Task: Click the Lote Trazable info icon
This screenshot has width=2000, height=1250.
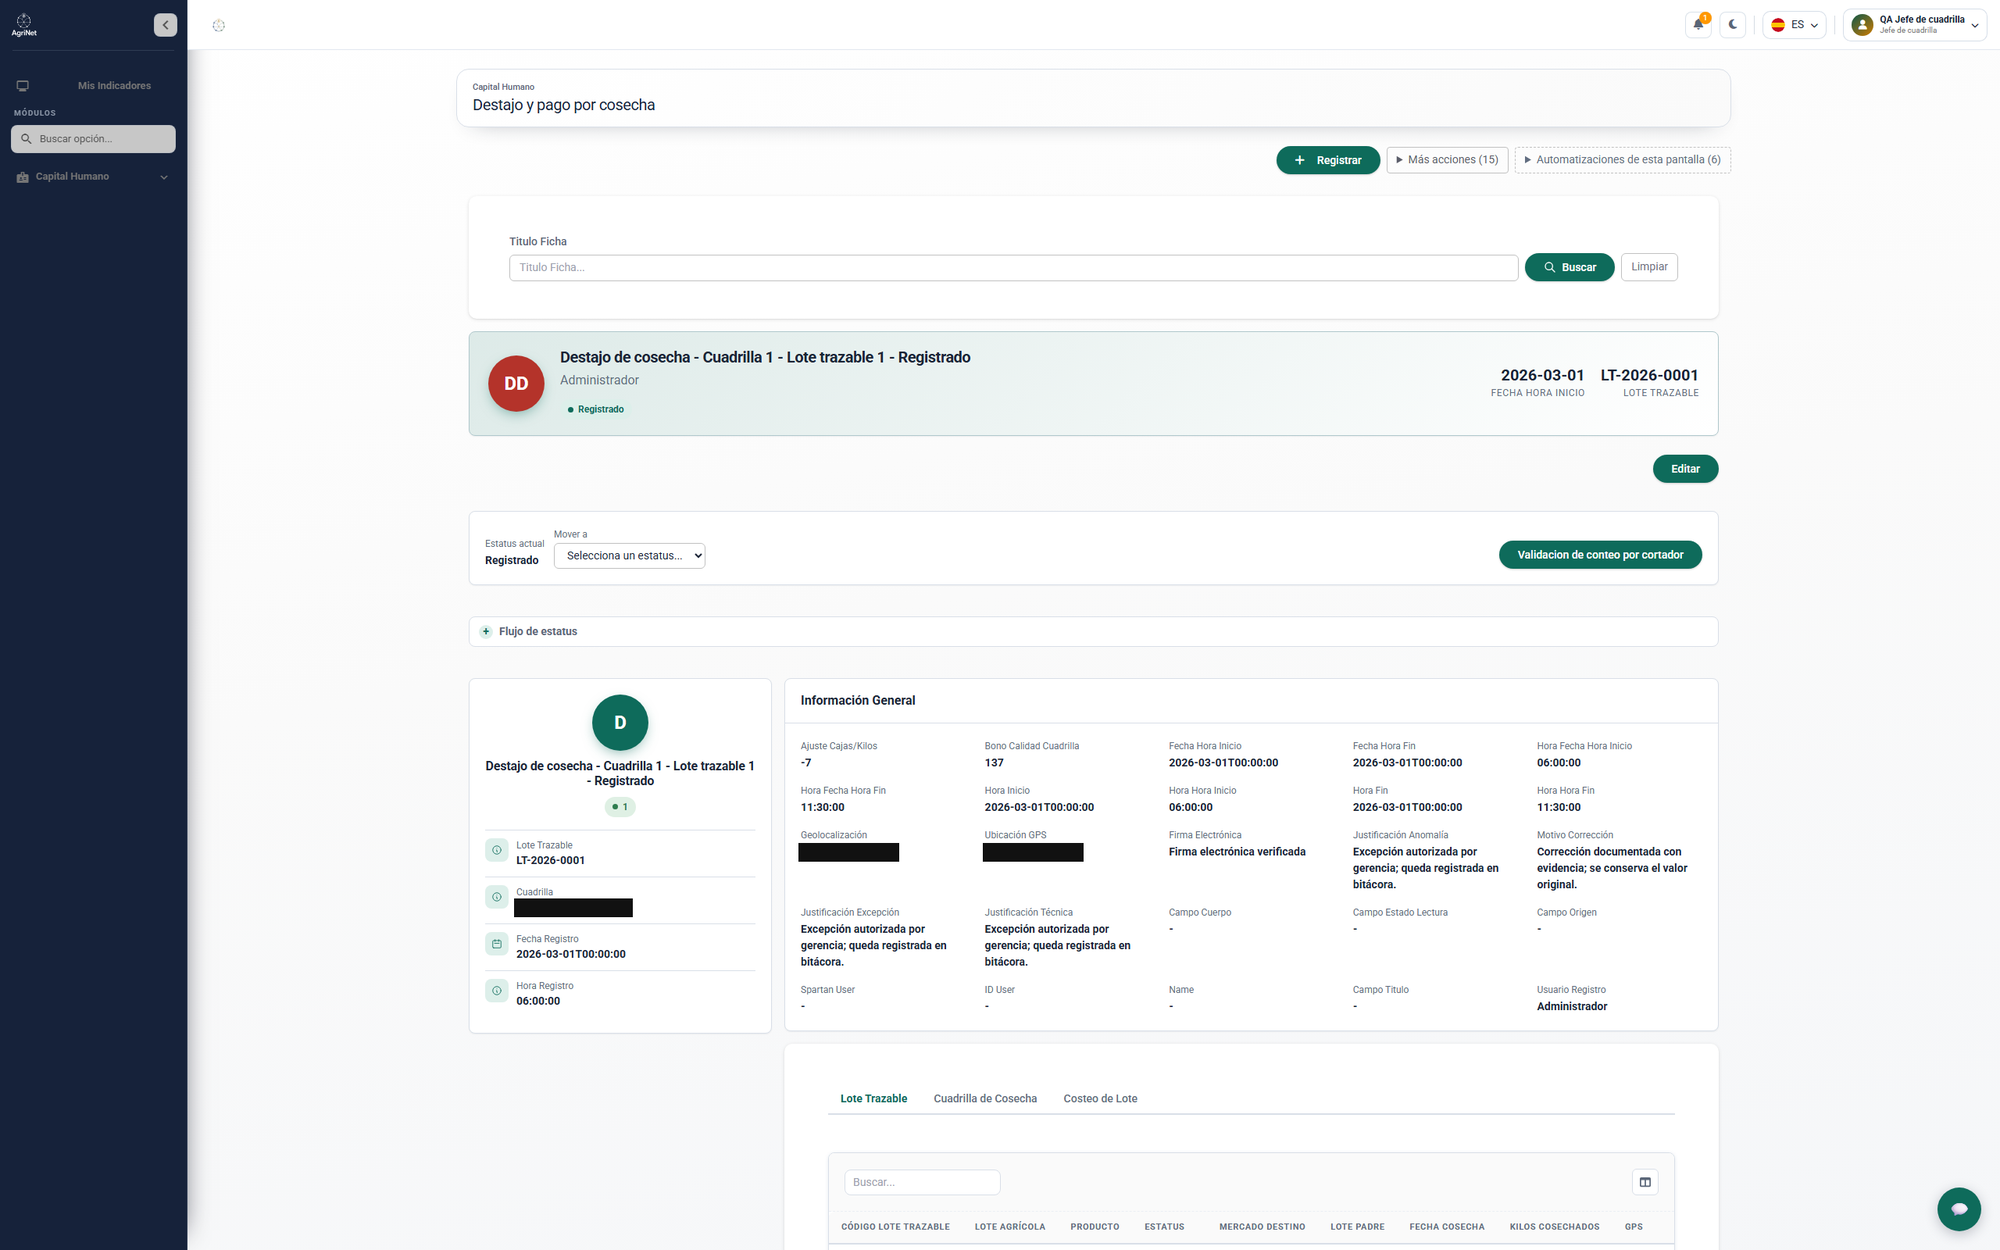Action: point(497,850)
